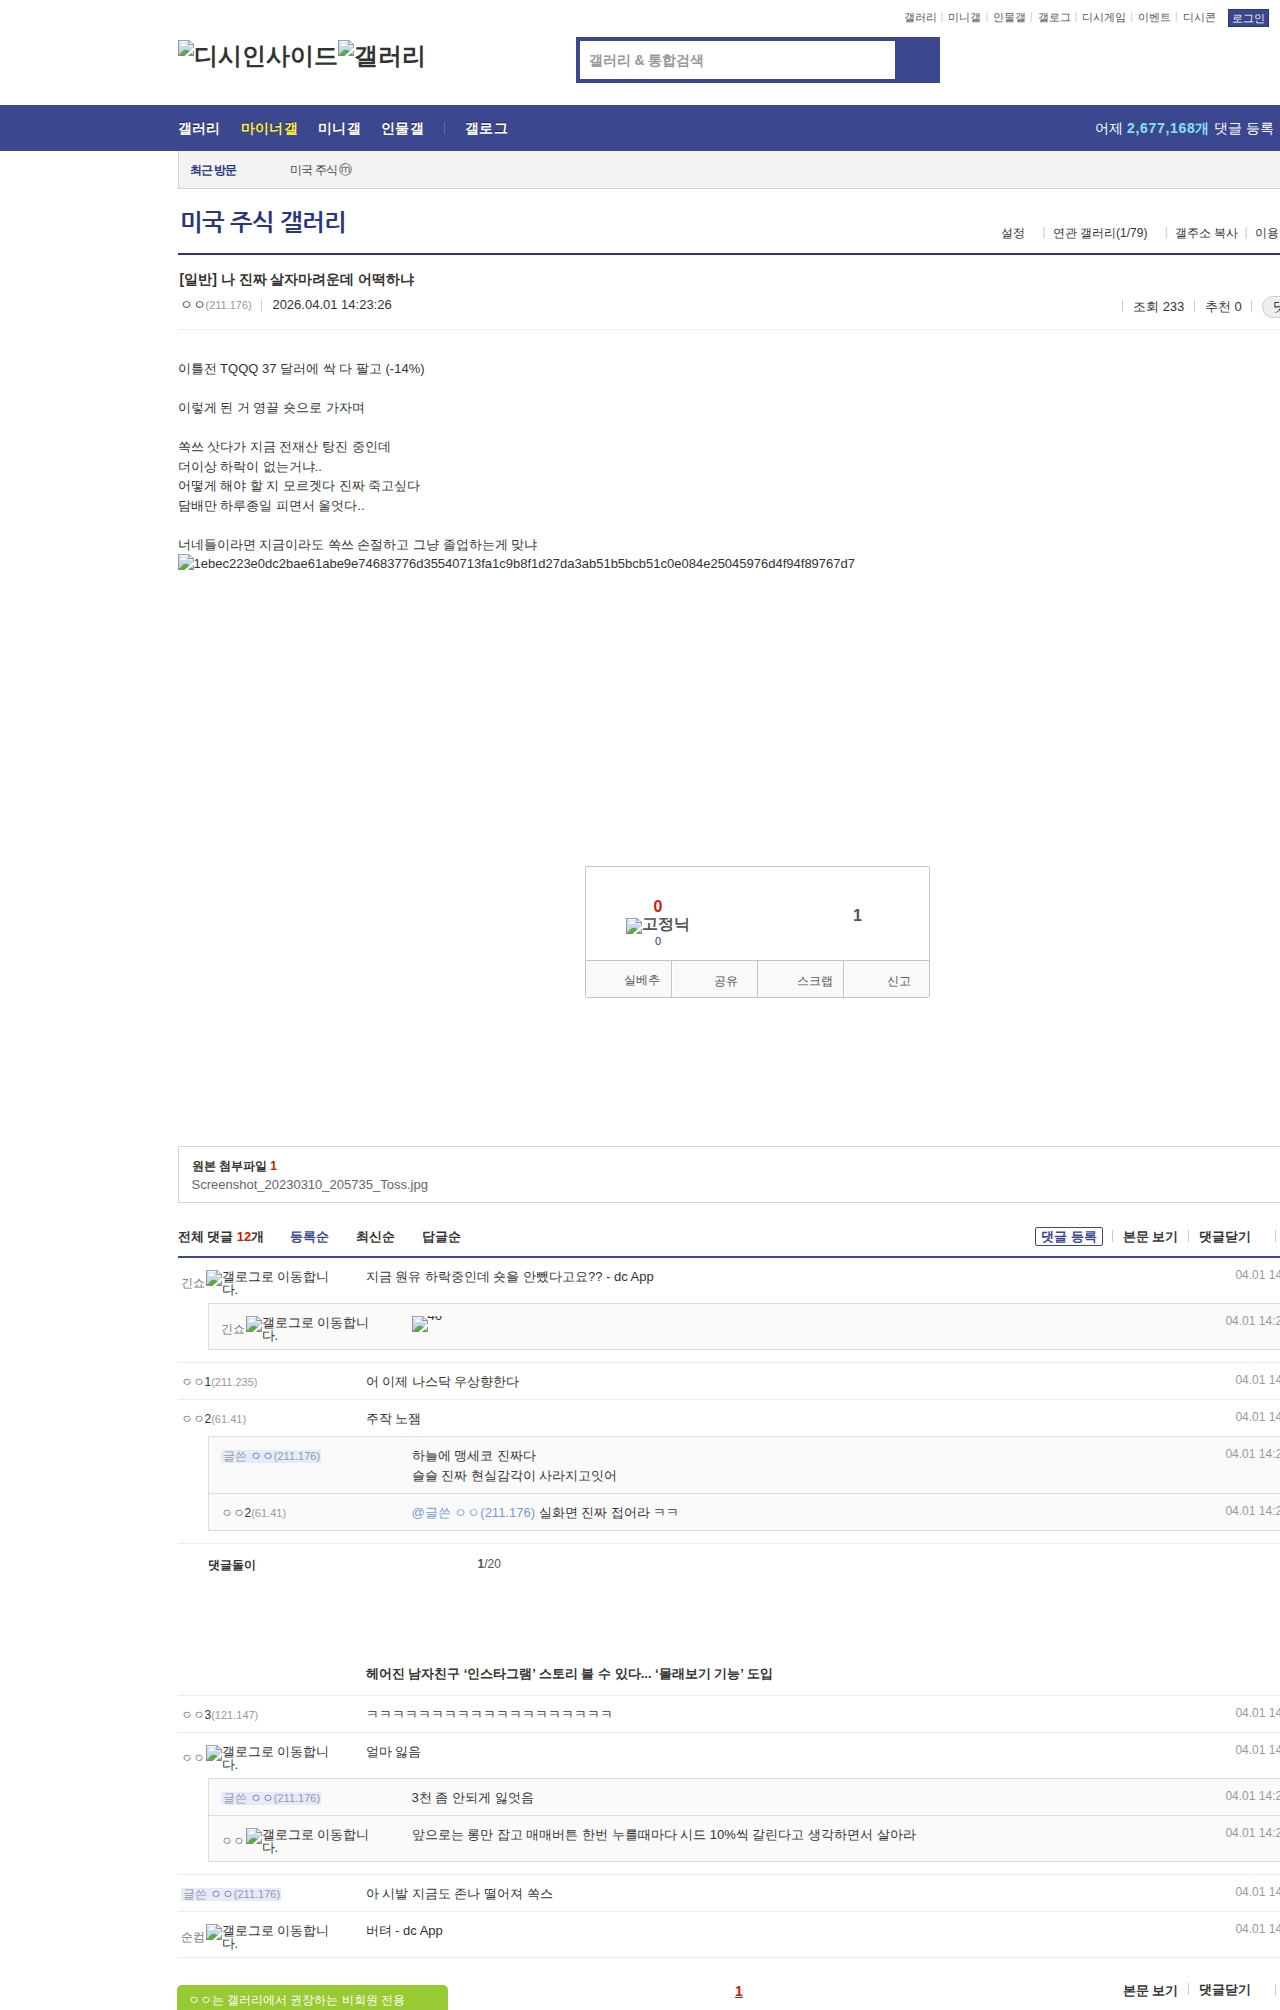
Task: Open 갤러리 in the top utility links
Action: (x=920, y=18)
